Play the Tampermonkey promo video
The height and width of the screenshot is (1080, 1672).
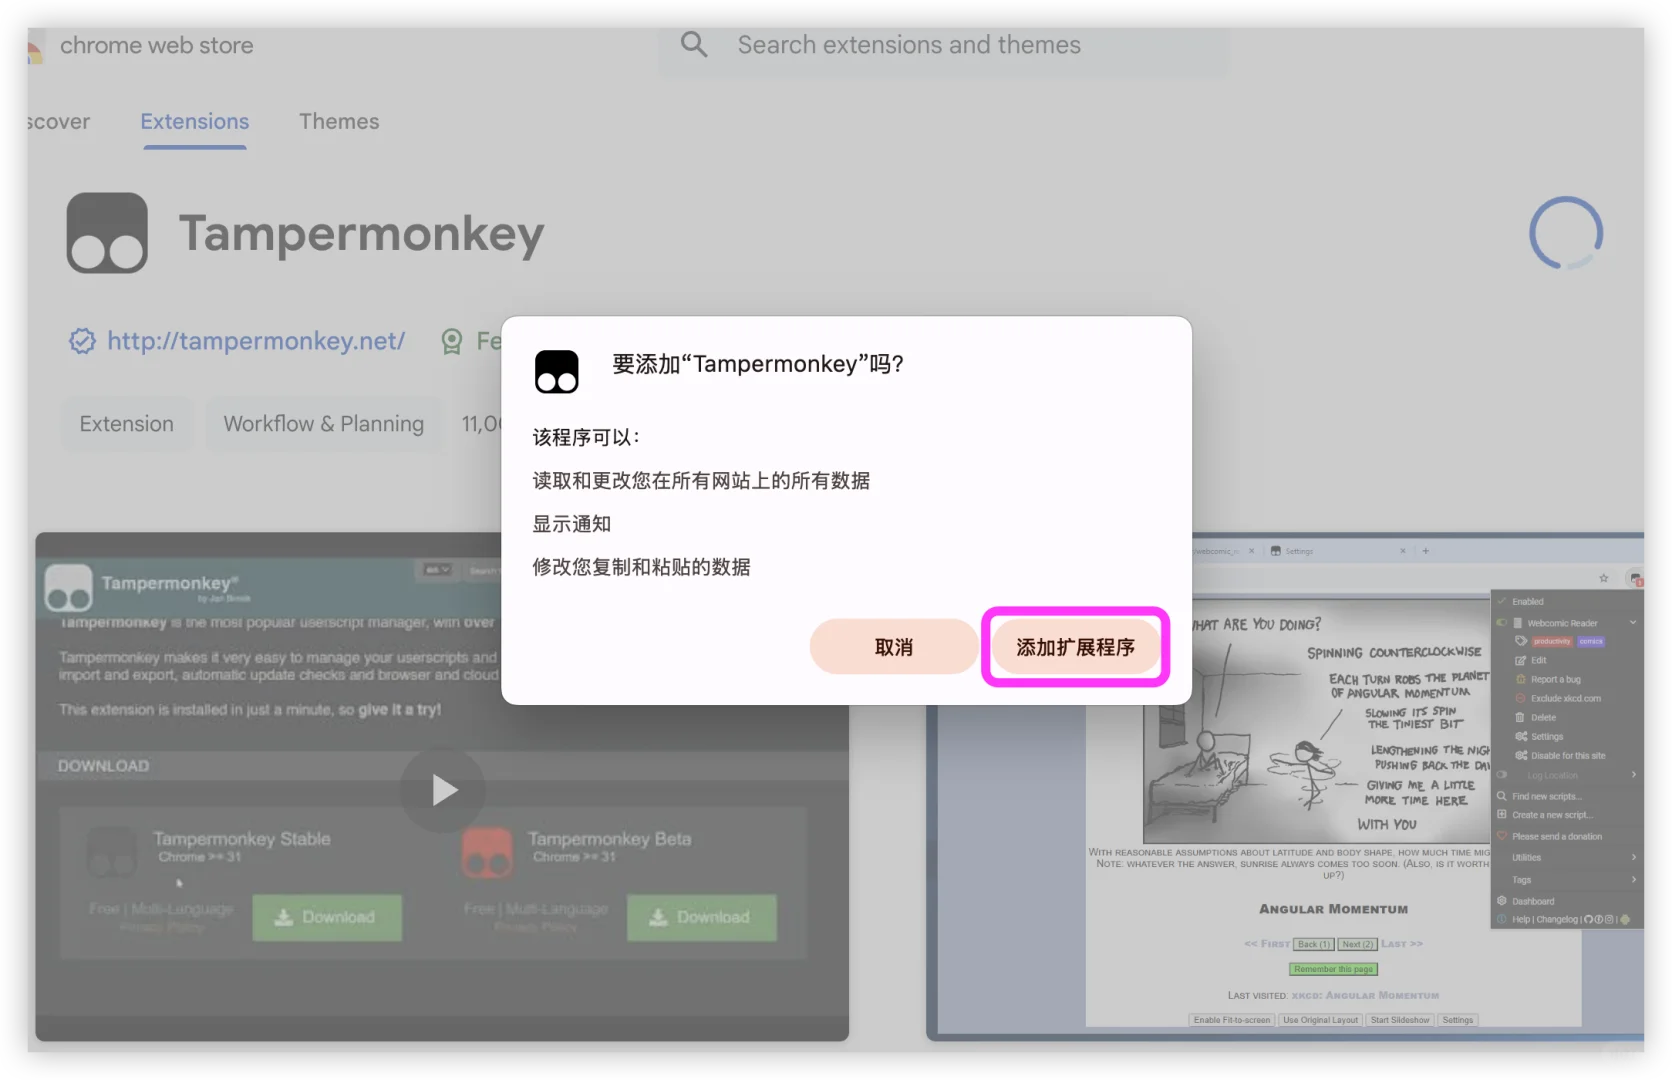pos(443,790)
